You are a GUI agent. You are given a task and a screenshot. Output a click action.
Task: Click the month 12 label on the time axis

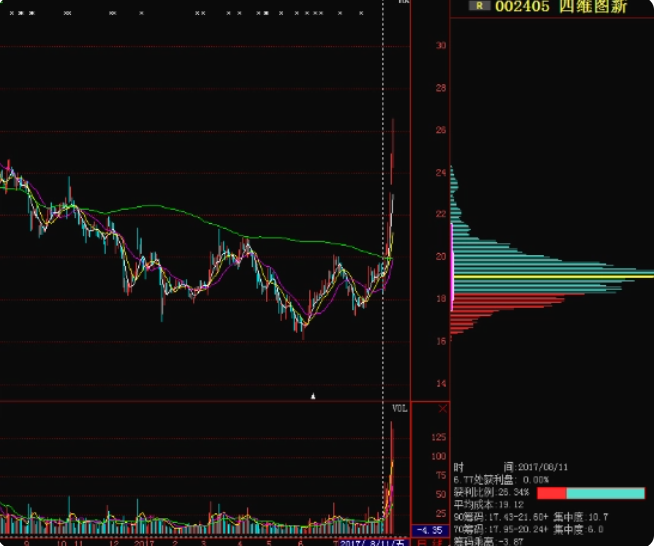[114, 543]
